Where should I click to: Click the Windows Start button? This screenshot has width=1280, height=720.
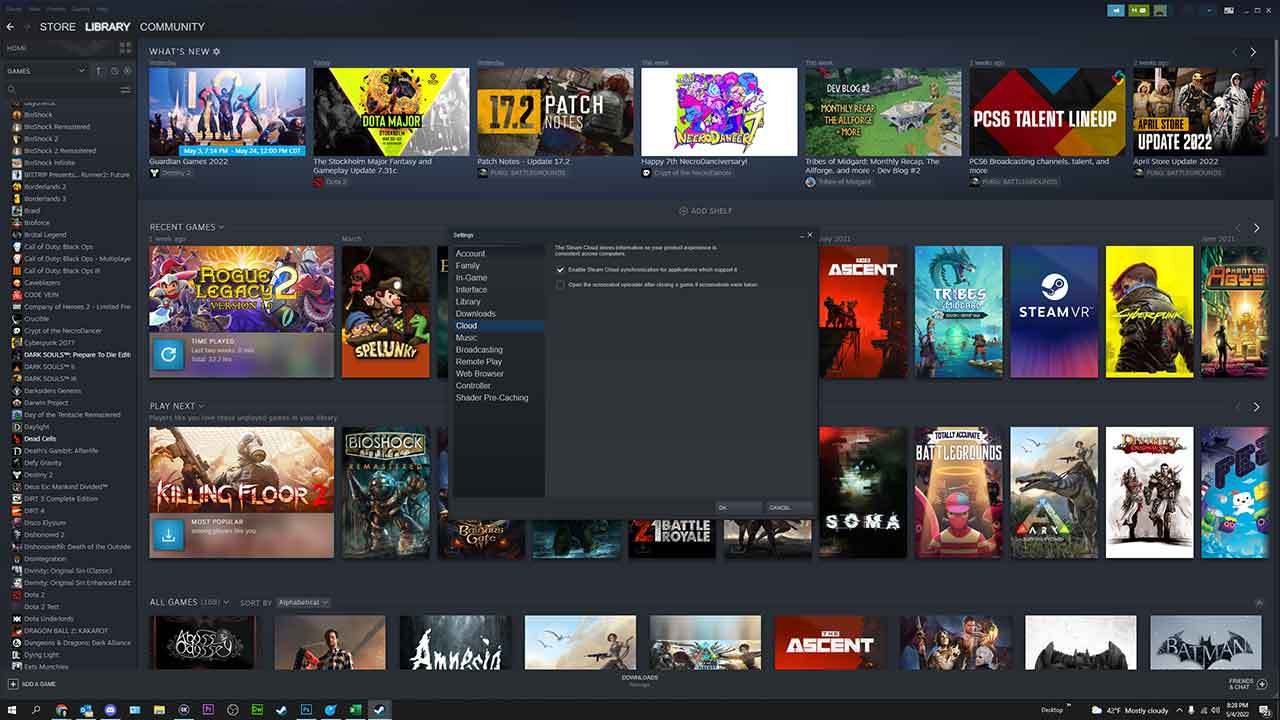point(12,710)
